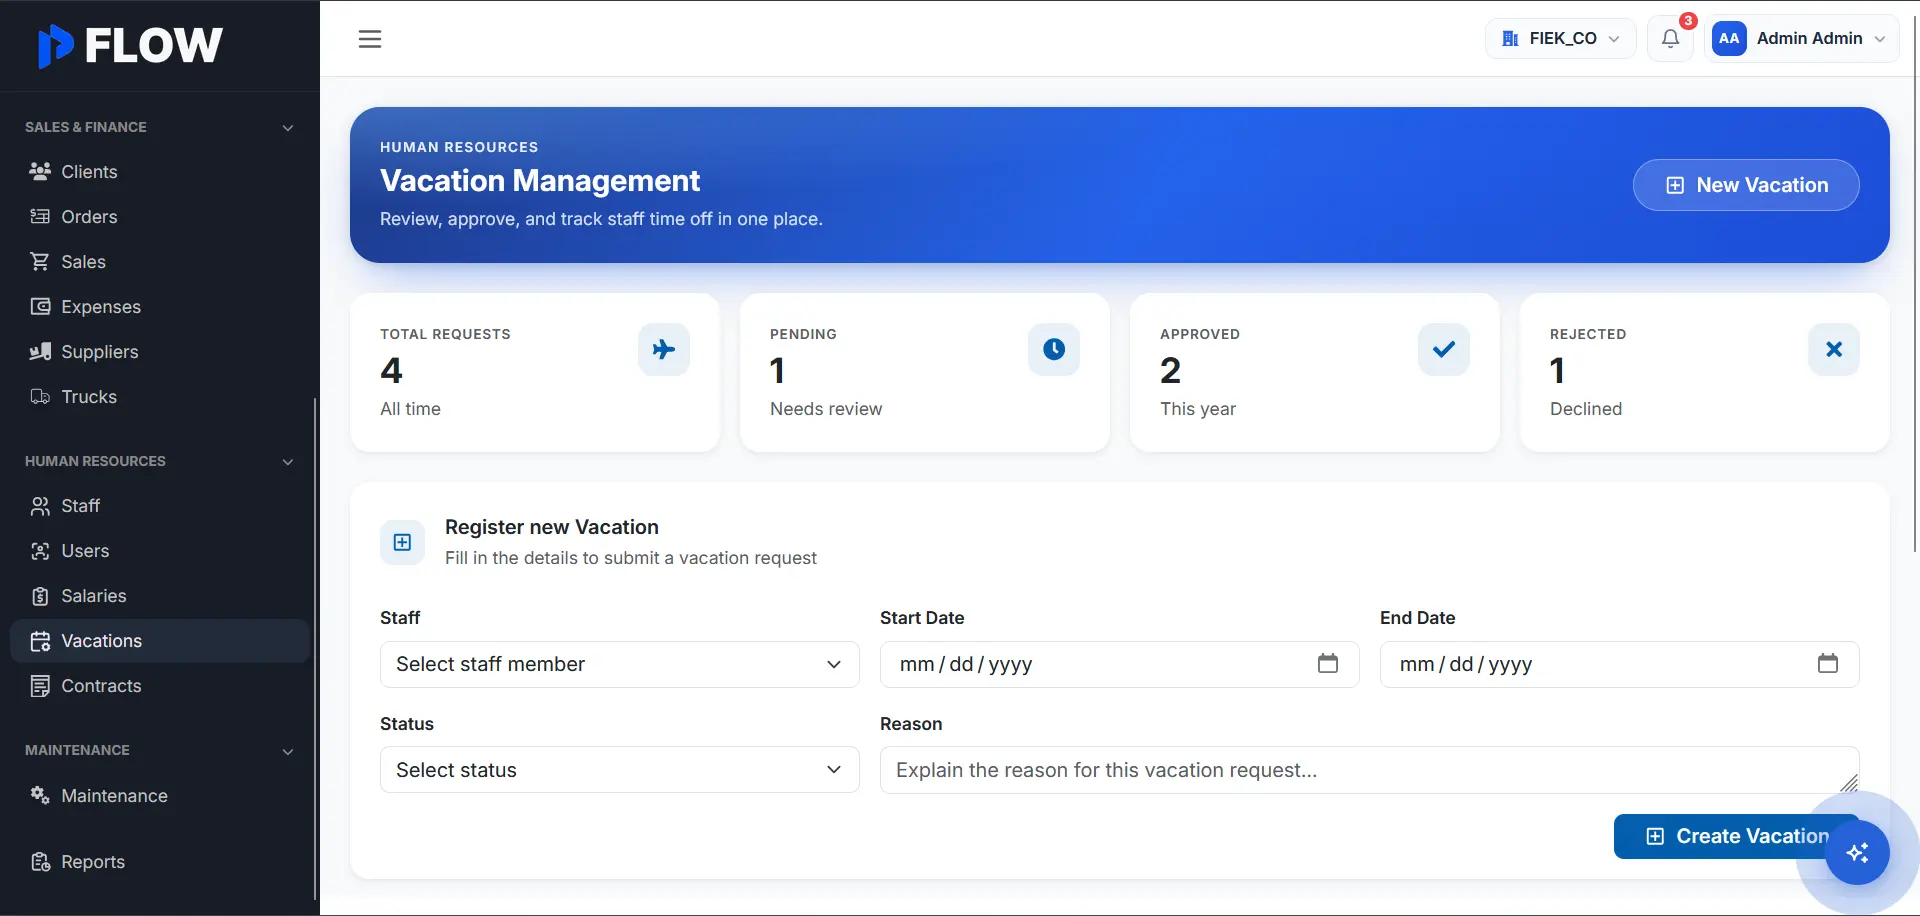Click the X icon on Rejected card
Screen dimensions: 1920x916
(x=1834, y=349)
